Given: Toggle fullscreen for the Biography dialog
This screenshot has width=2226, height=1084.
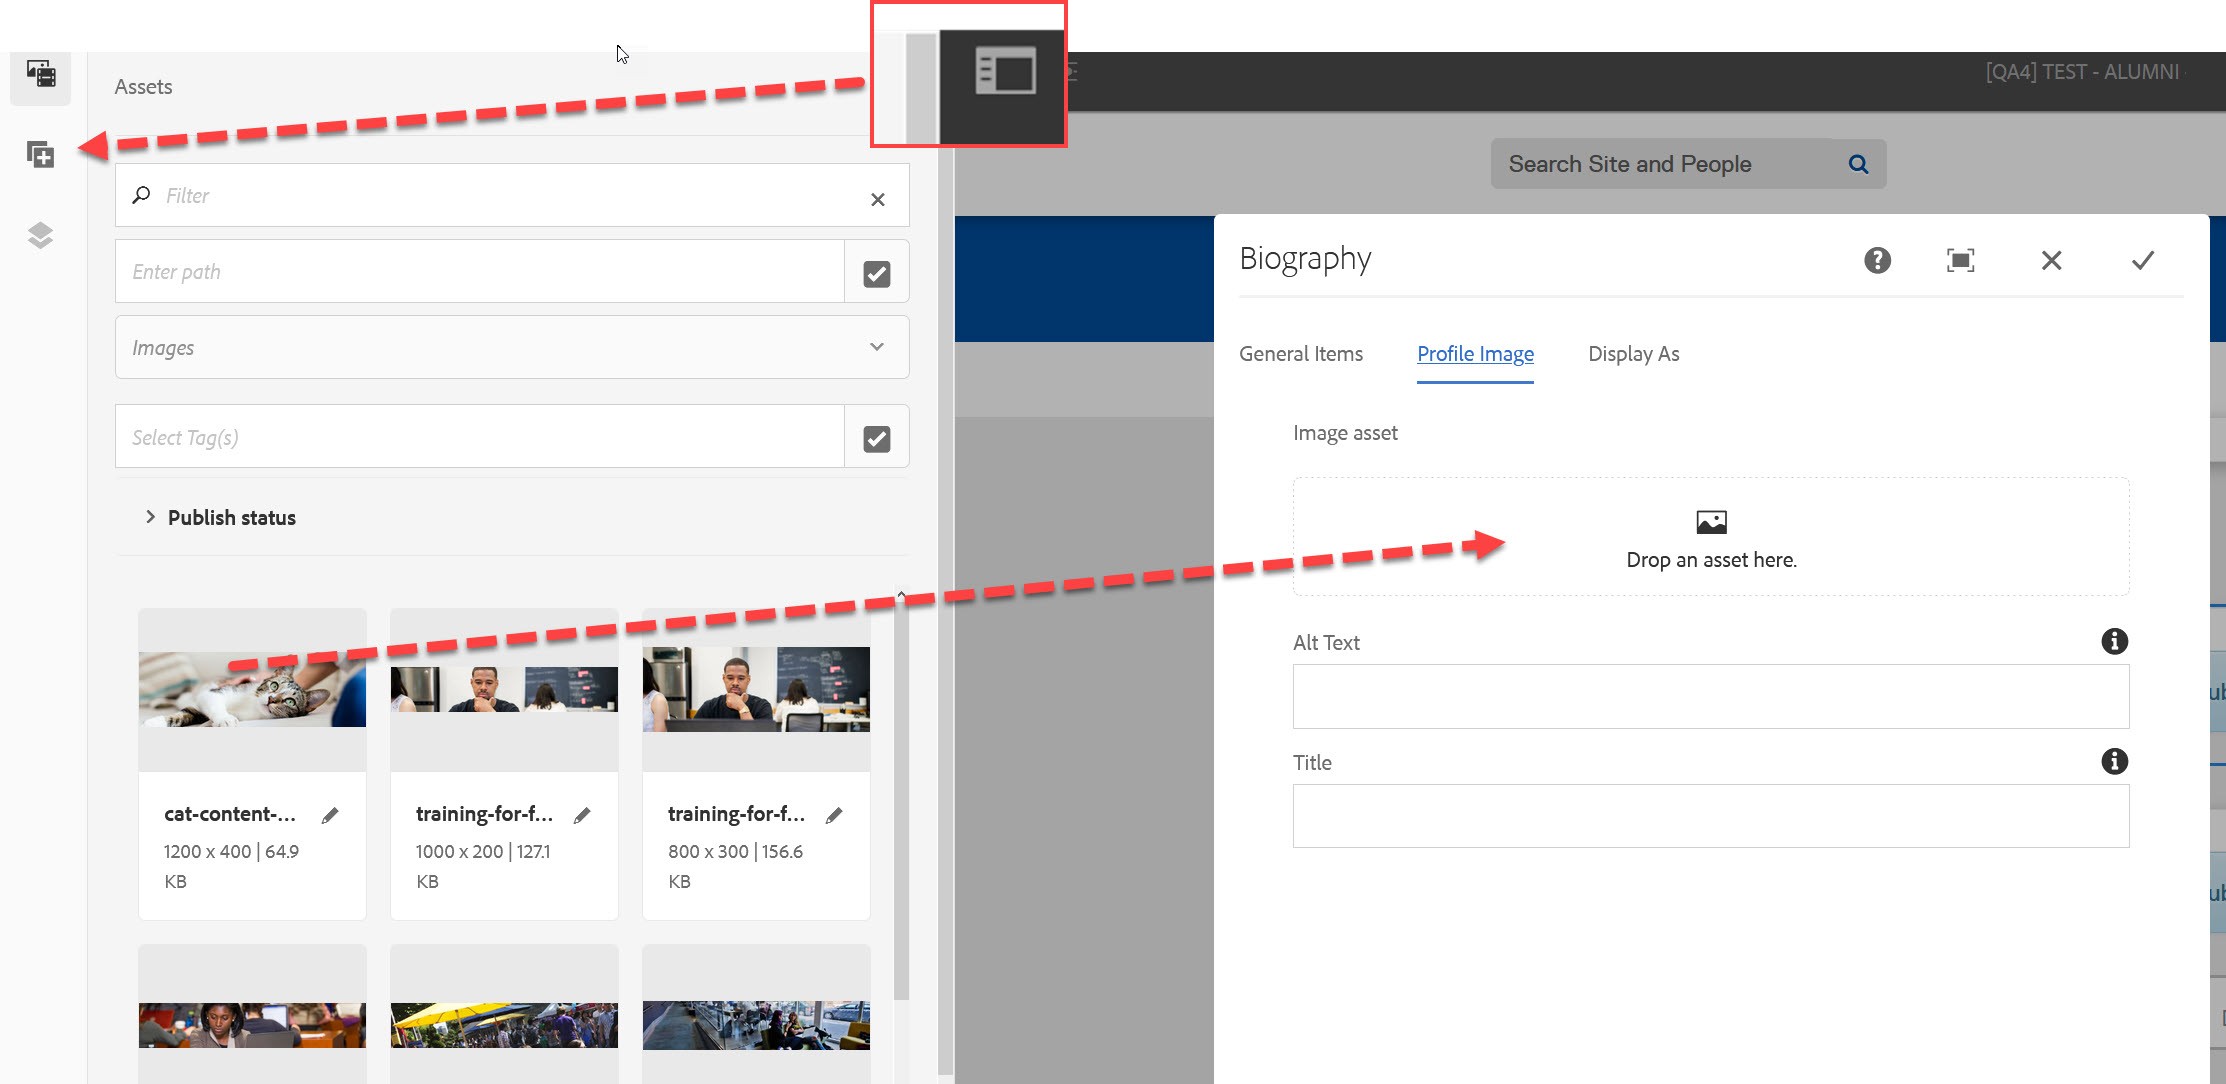Looking at the screenshot, I should coord(1960,260).
